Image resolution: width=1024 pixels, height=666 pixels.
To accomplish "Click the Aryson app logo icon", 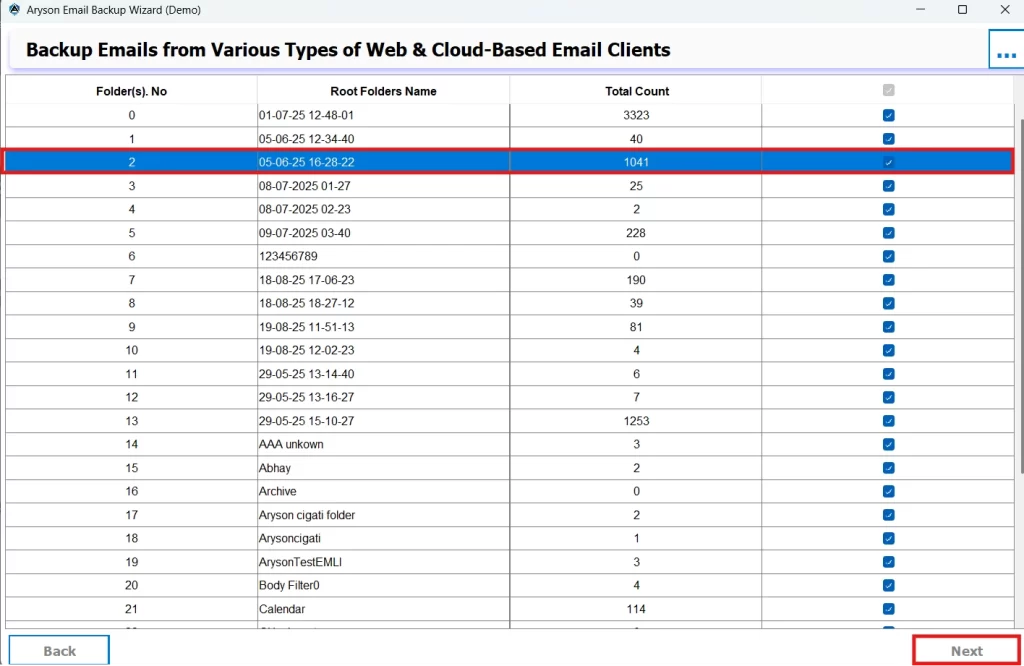I will 14,10.
